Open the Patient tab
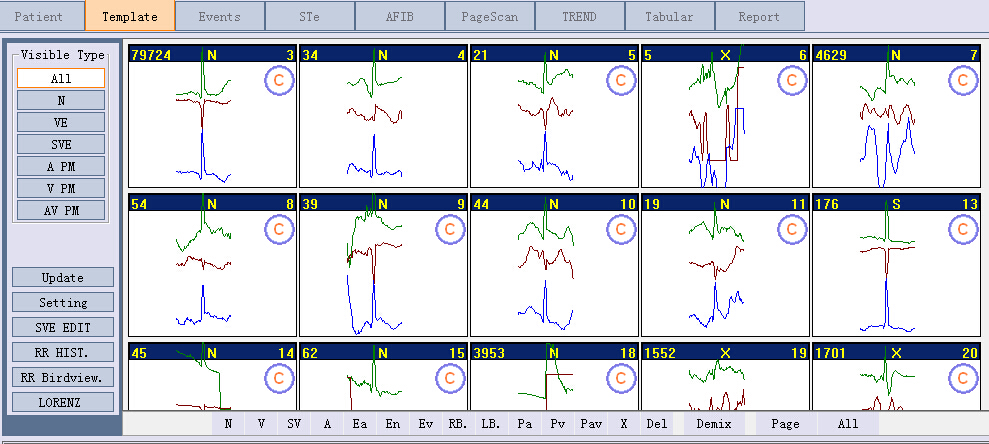Viewport: 989px width, 444px height. point(40,16)
